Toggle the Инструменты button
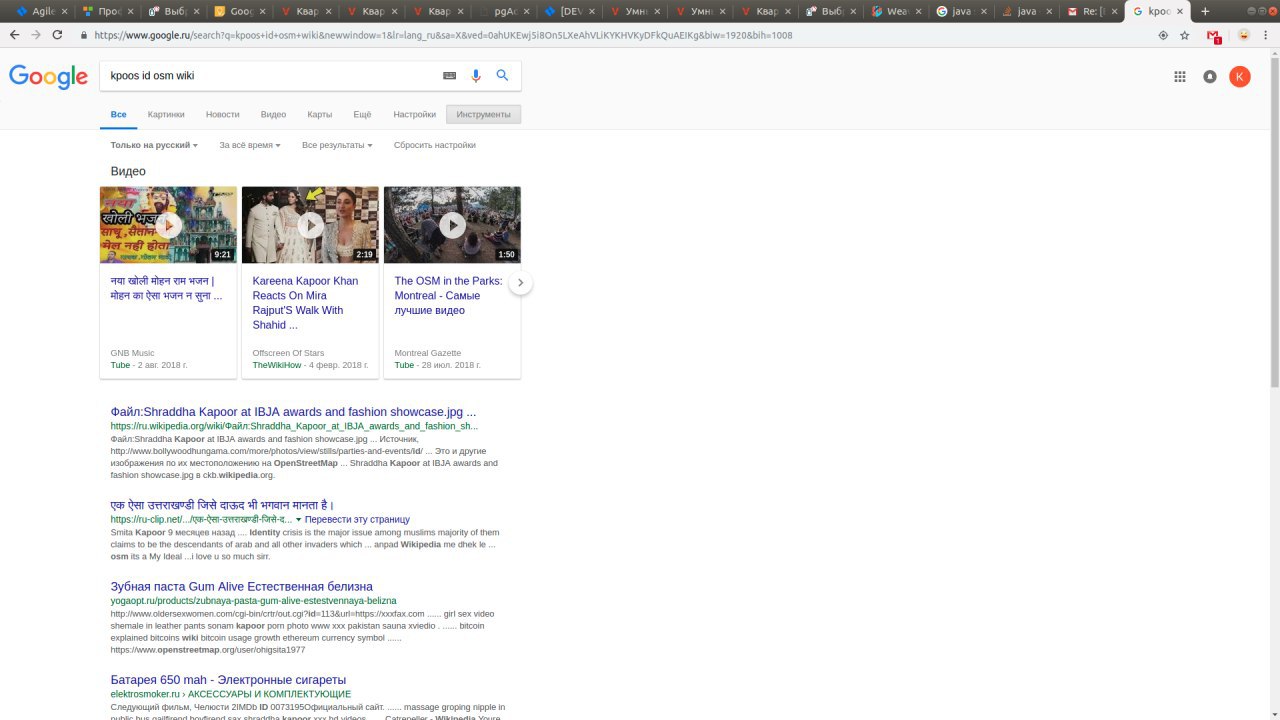Viewport: 1280px width, 720px height. pyautogui.click(x=483, y=114)
